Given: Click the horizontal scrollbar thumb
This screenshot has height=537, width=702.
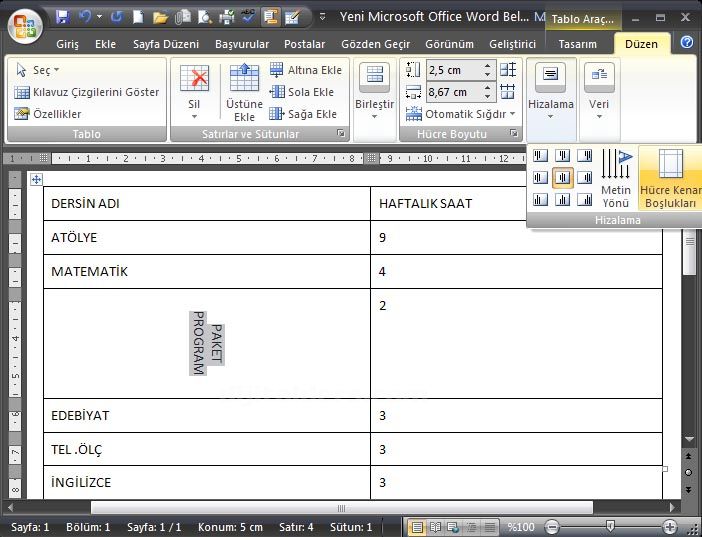Looking at the screenshot, I should 342,508.
